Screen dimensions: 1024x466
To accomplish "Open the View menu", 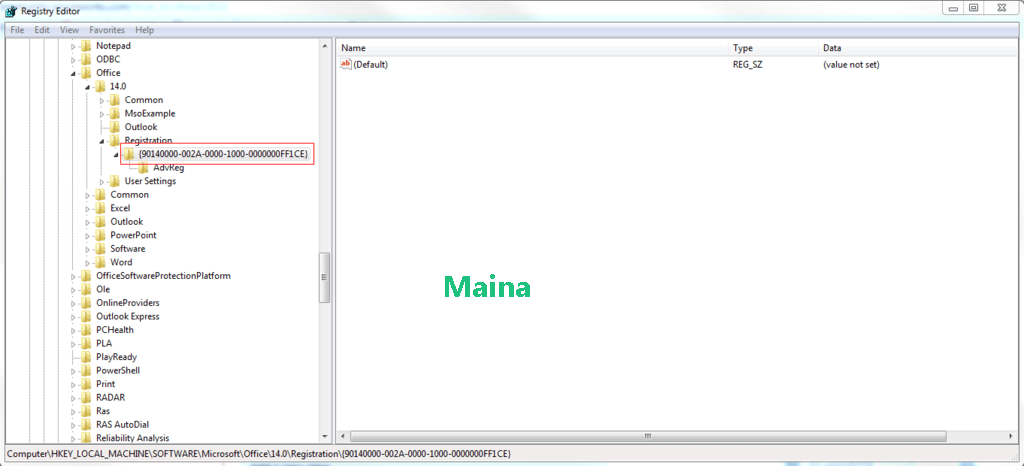I will pos(69,30).
